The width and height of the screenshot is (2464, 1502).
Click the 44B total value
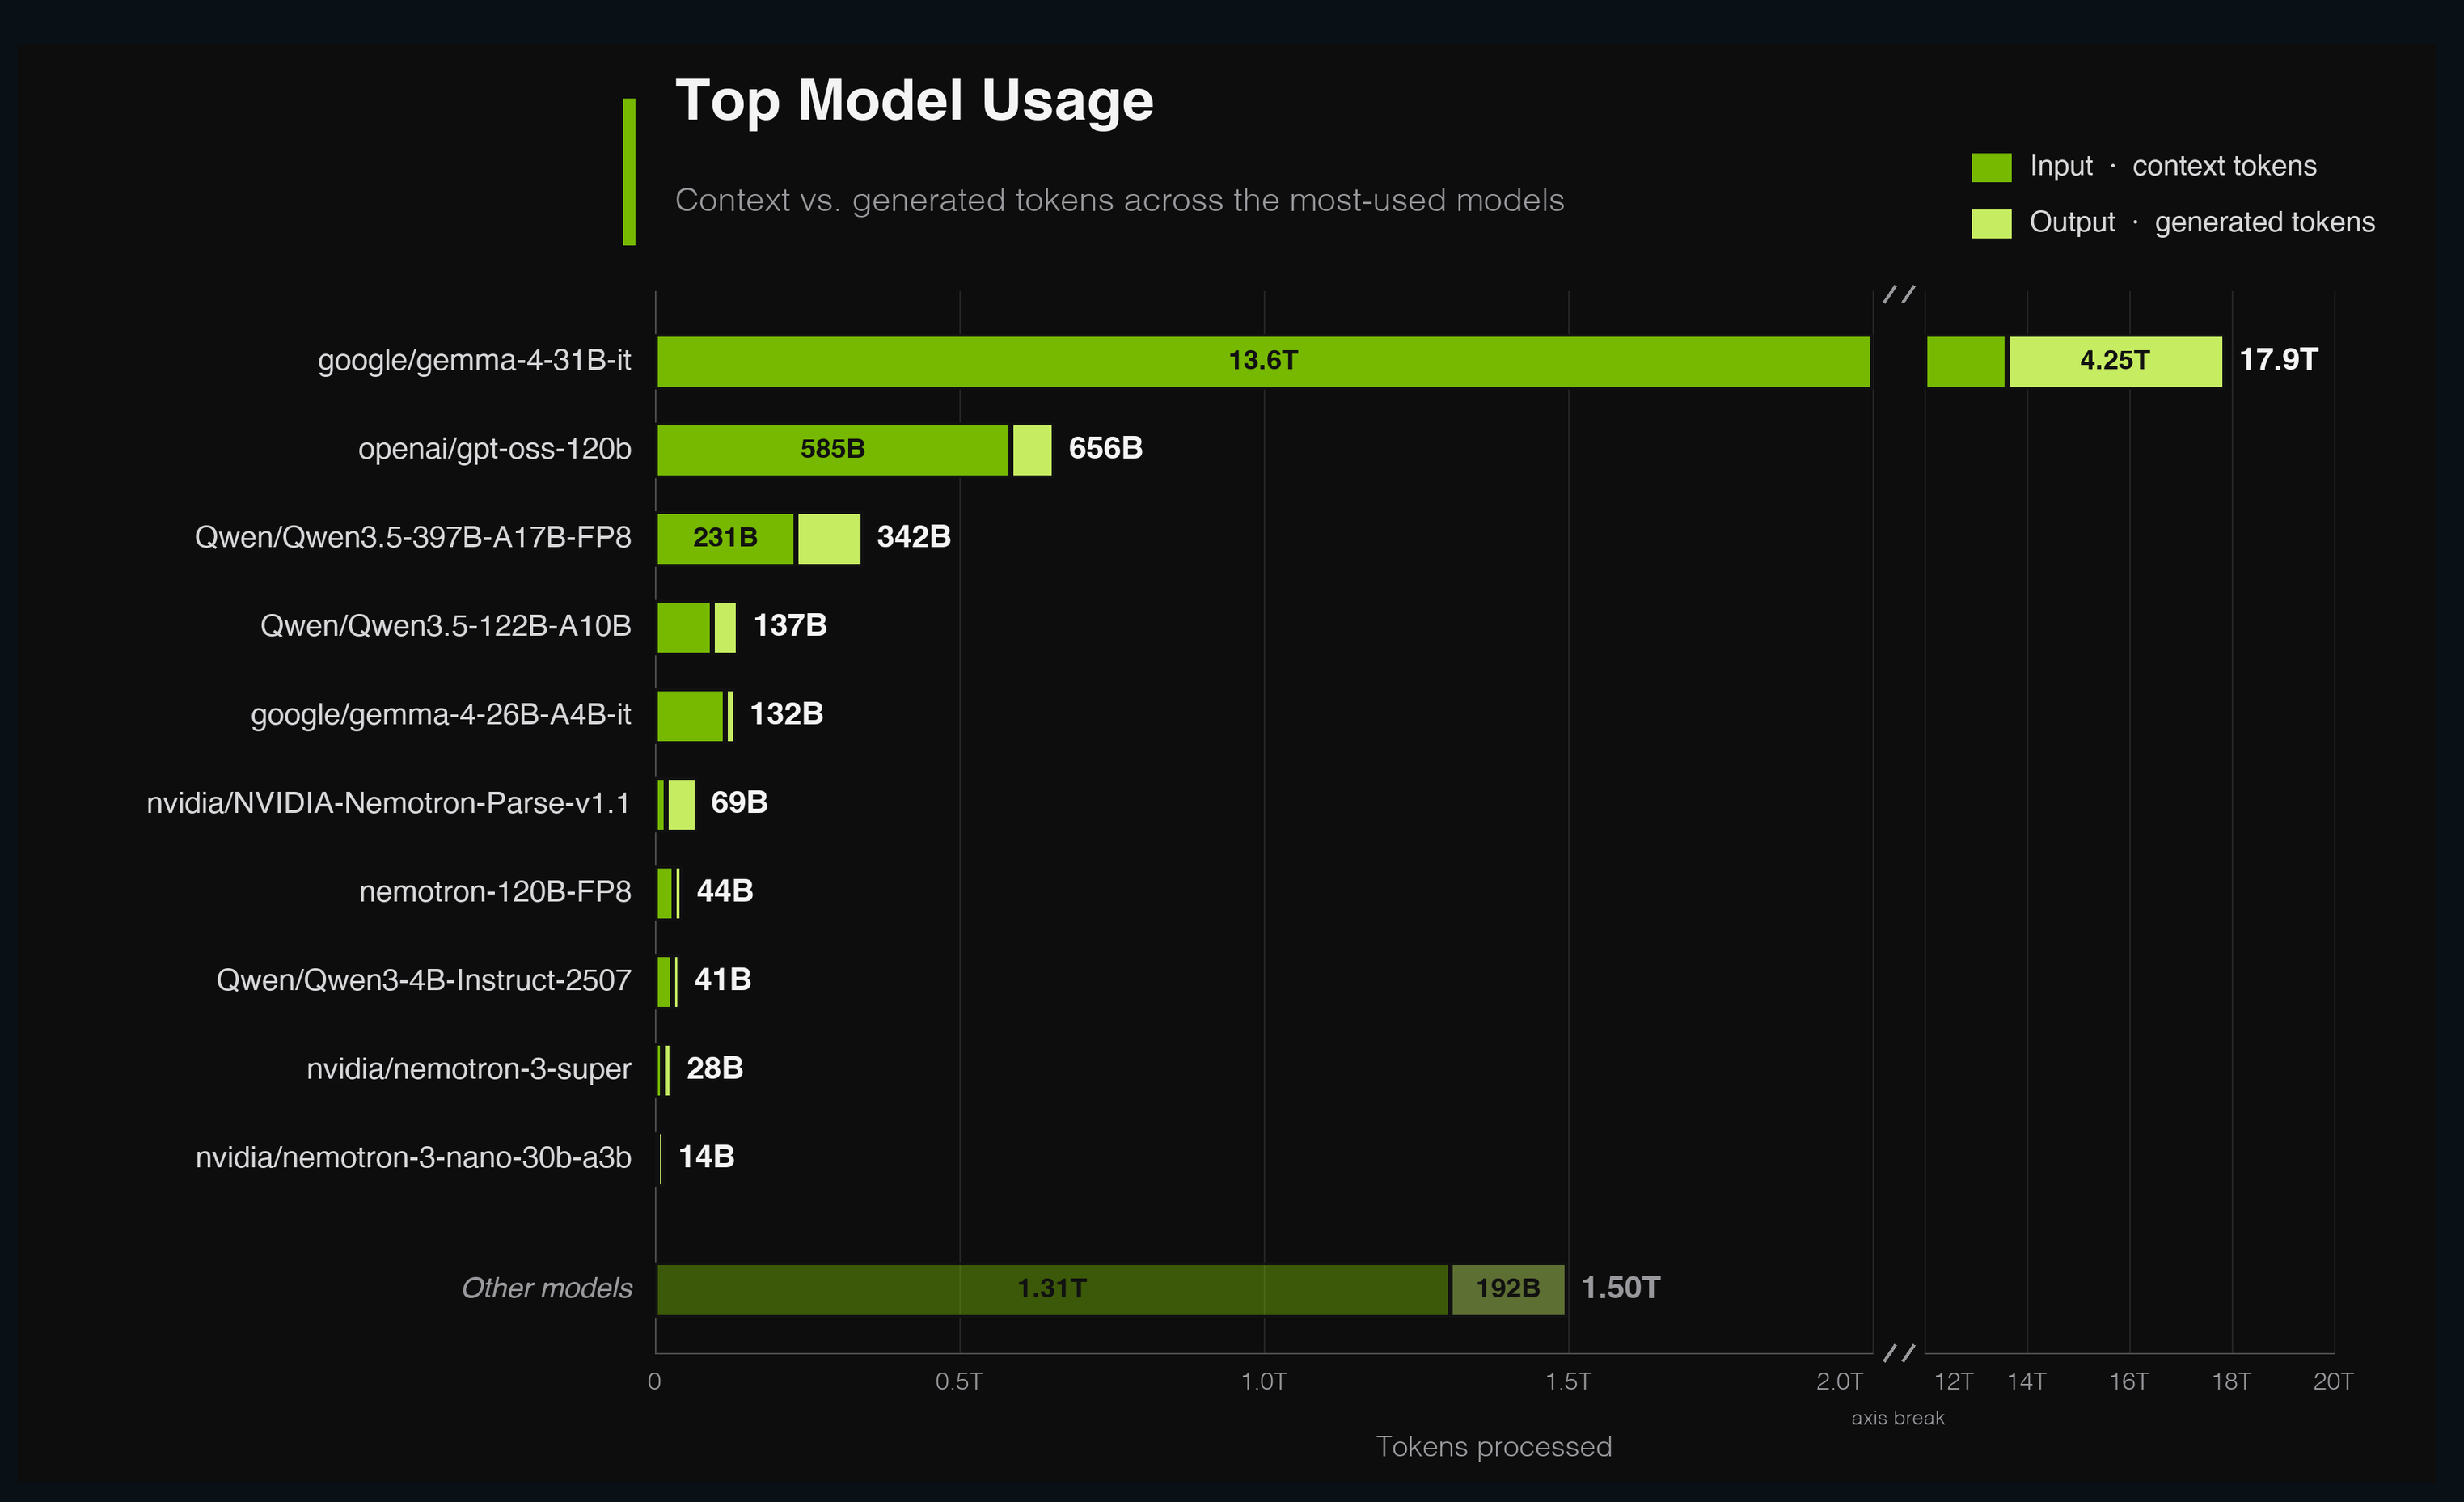(x=724, y=891)
